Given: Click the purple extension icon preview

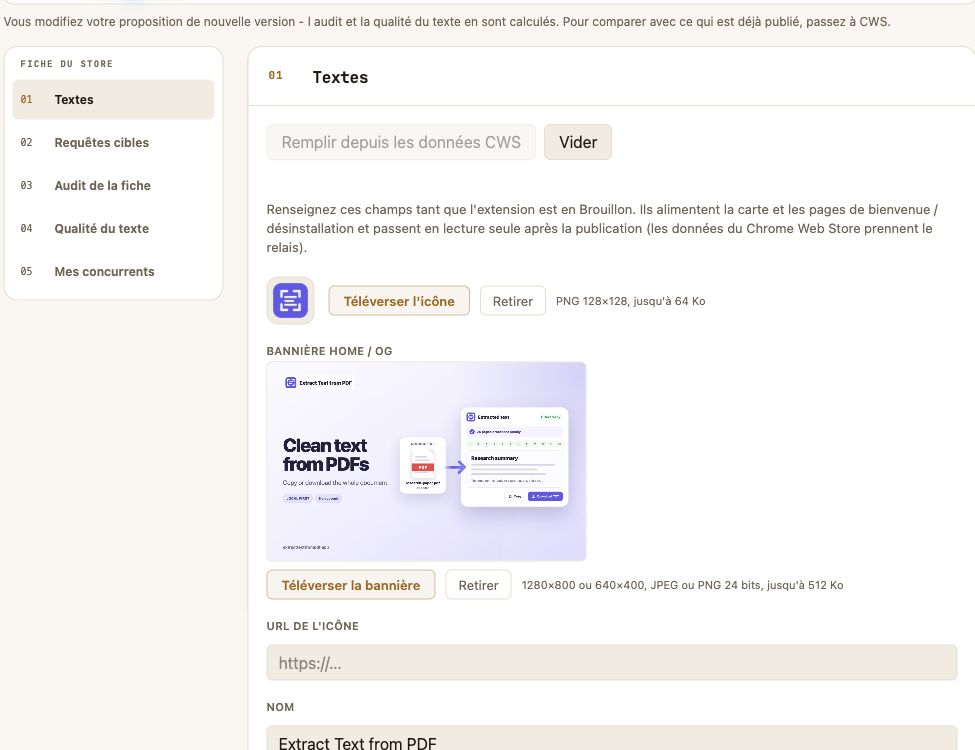Looking at the screenshot, I should [290, 301].
